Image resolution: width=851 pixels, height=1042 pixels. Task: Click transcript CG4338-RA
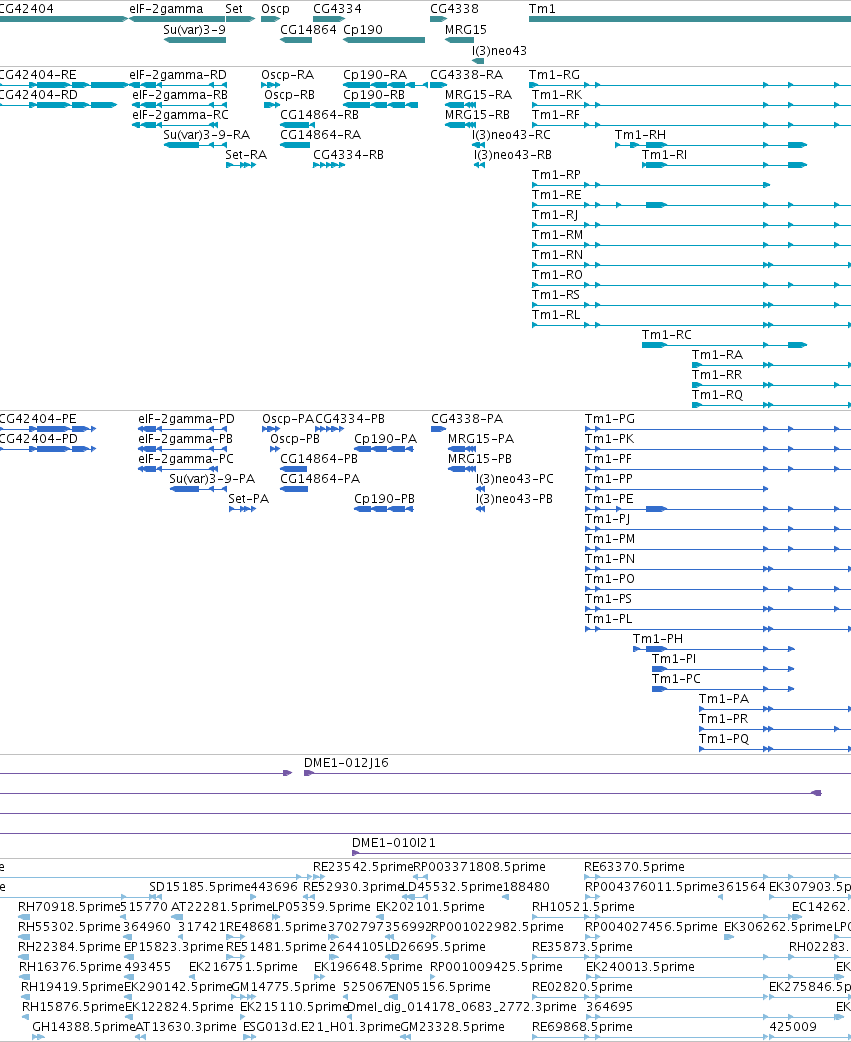click(x=466, y=75)
